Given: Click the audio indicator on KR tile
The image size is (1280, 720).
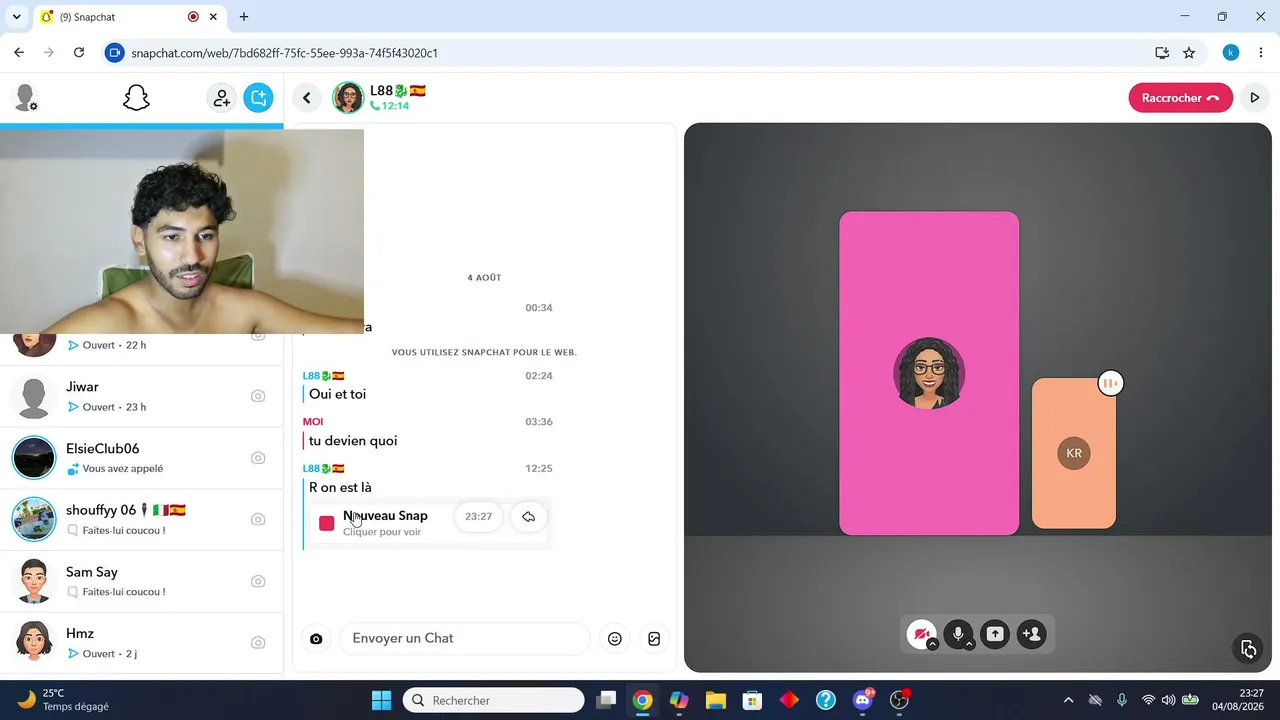Looking at the screenshot, I should click(x=1110, y=383).
